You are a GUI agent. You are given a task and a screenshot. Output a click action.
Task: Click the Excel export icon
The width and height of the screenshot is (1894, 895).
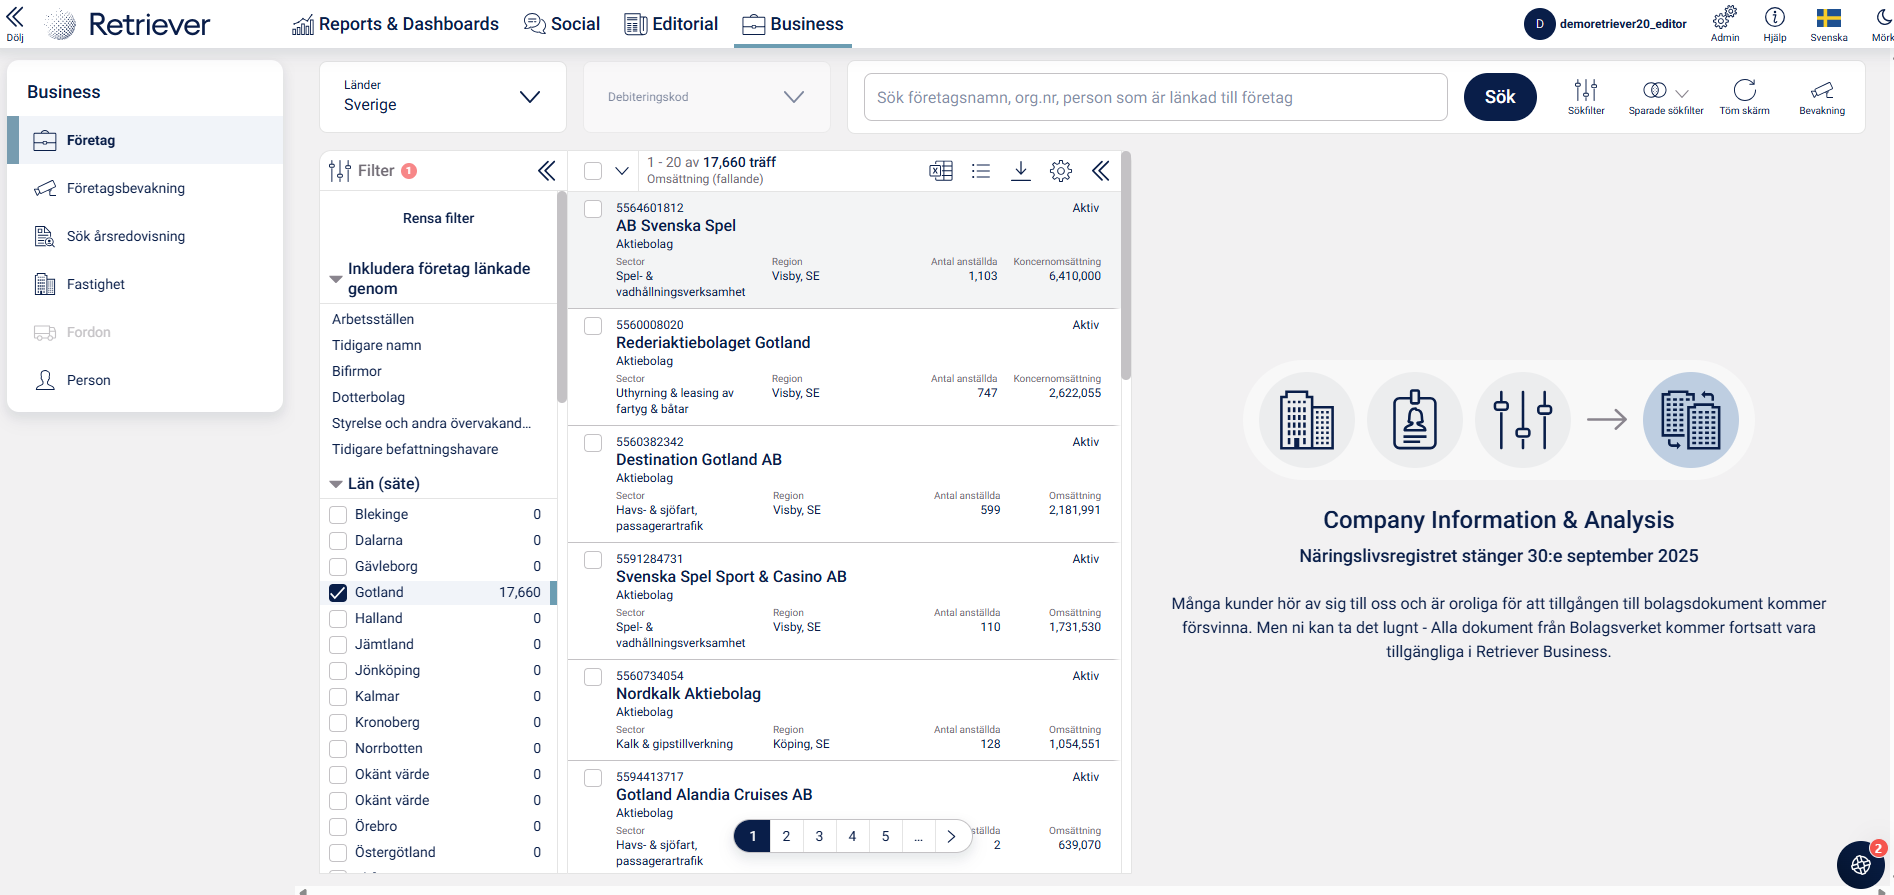(x=940, y=171)
